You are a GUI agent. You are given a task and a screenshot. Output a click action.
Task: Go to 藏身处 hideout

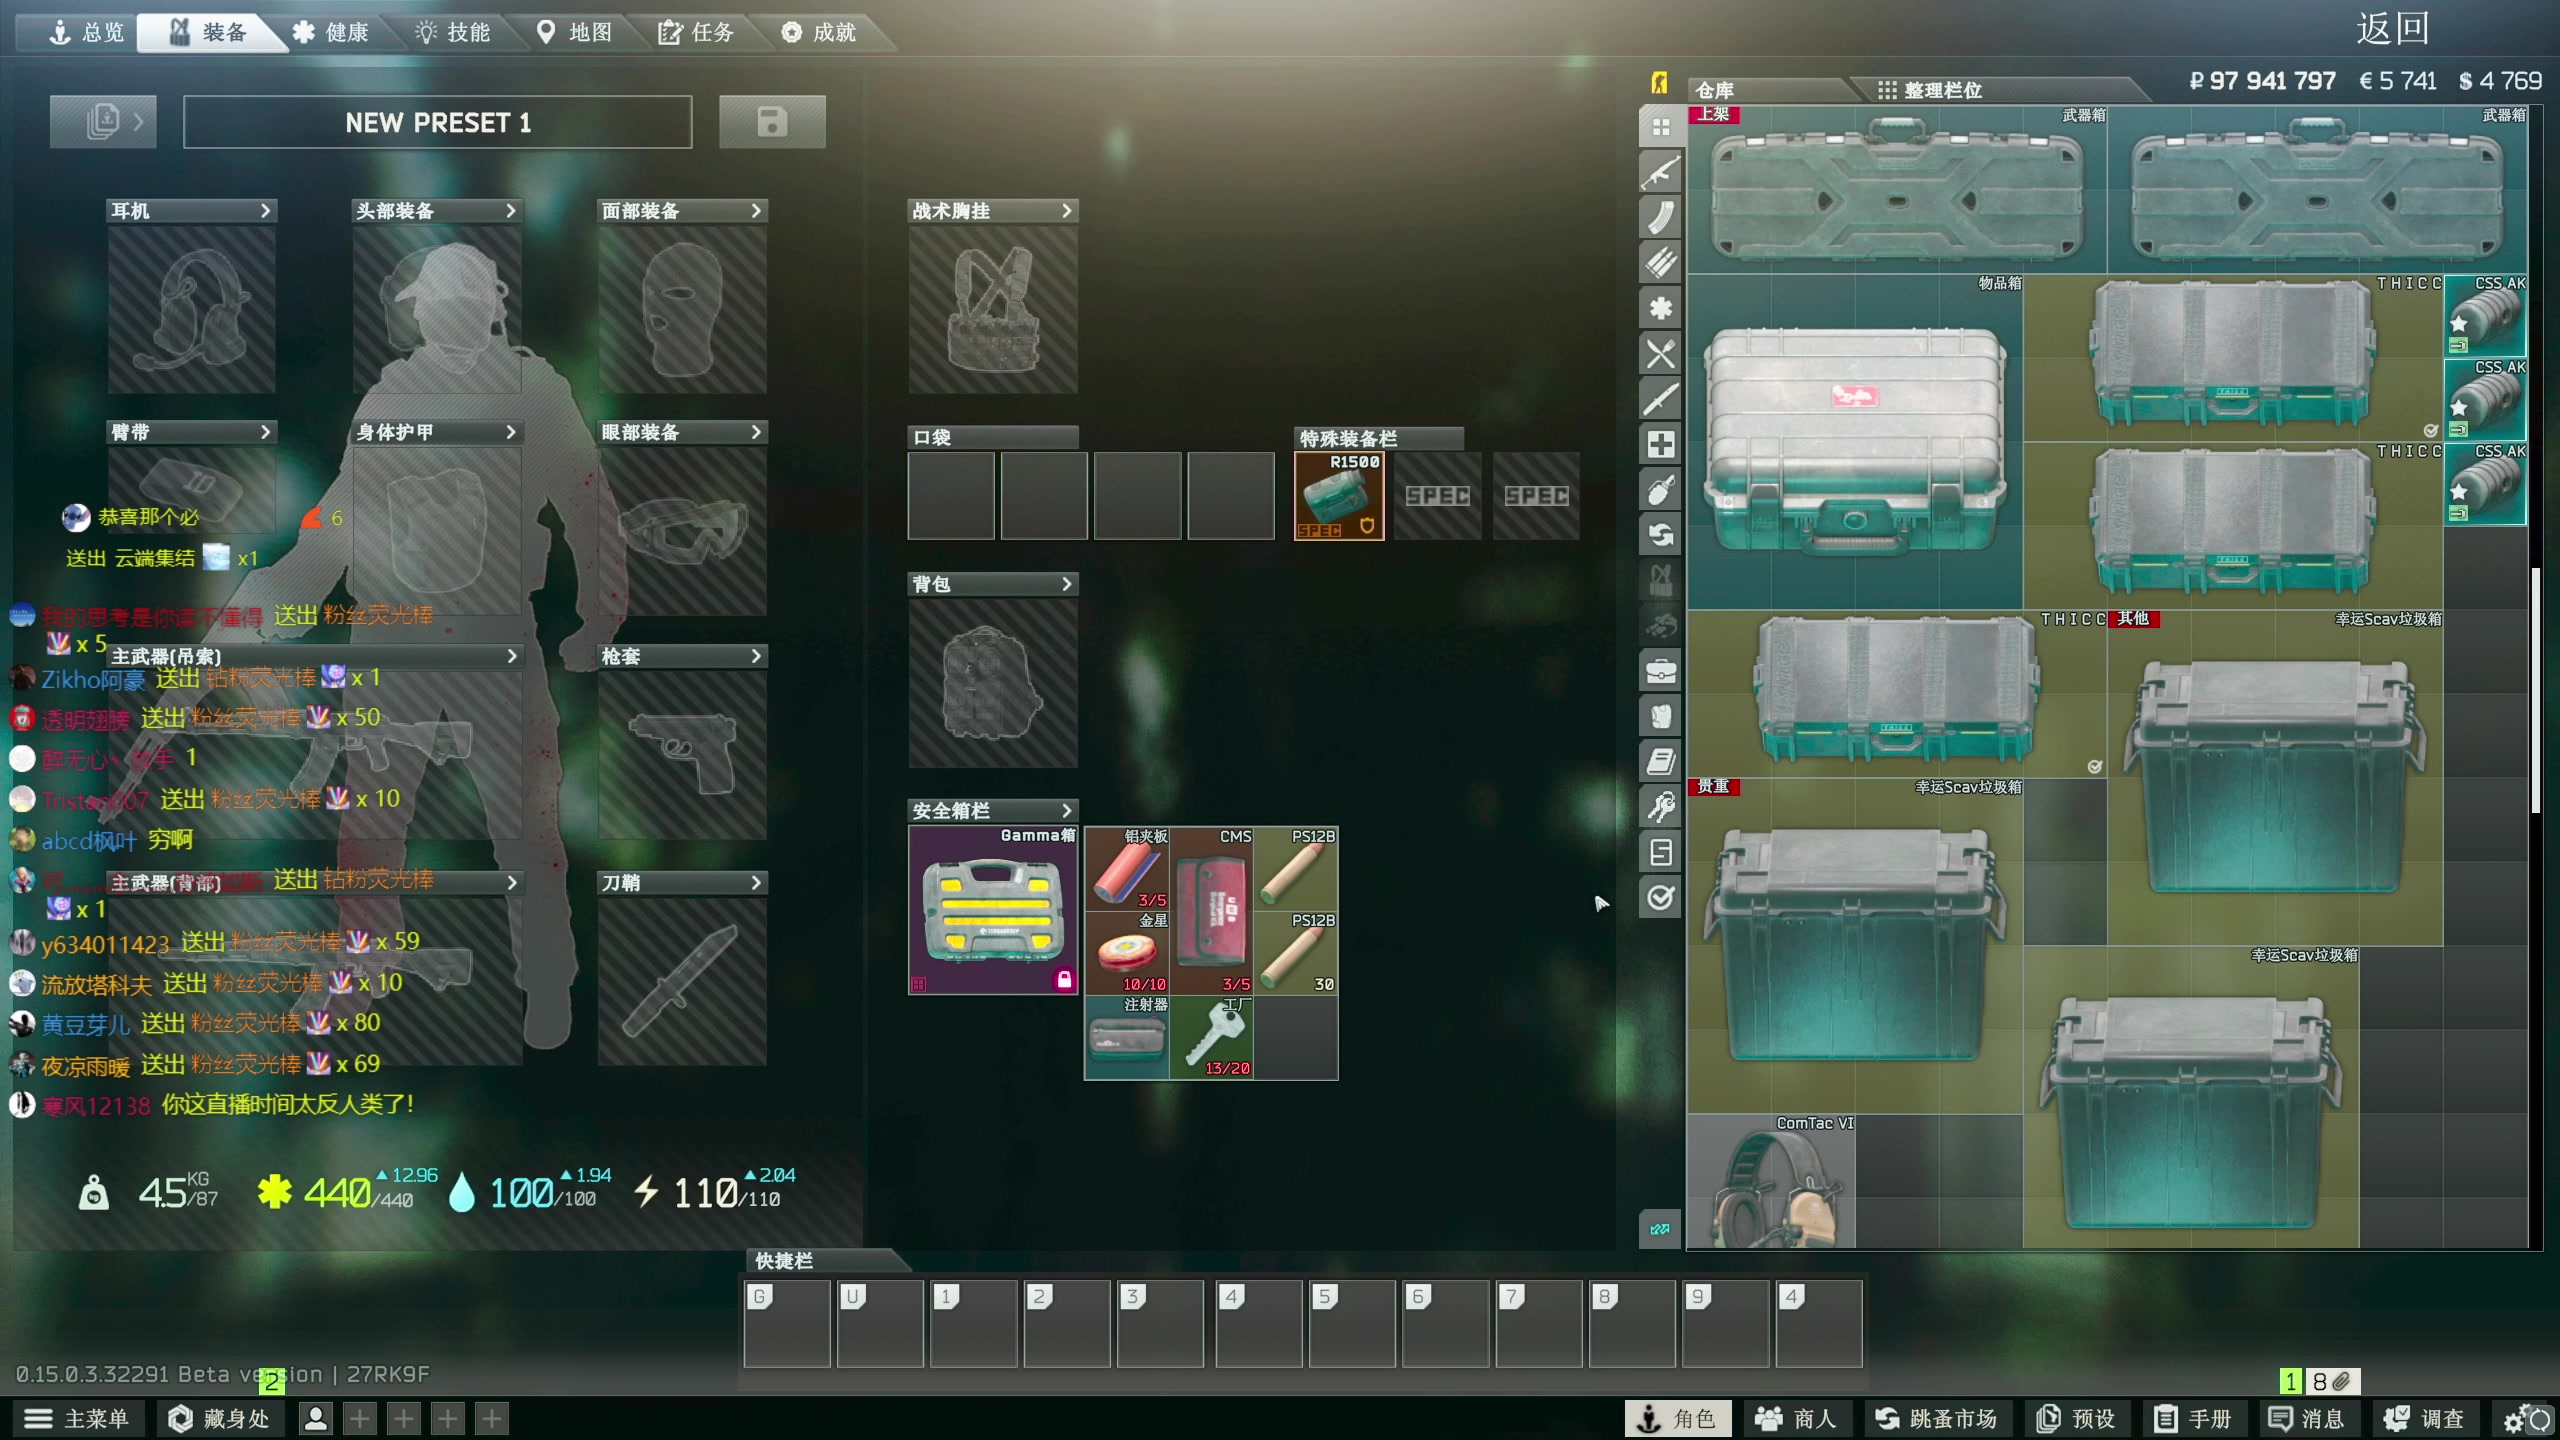(219, 1419)
